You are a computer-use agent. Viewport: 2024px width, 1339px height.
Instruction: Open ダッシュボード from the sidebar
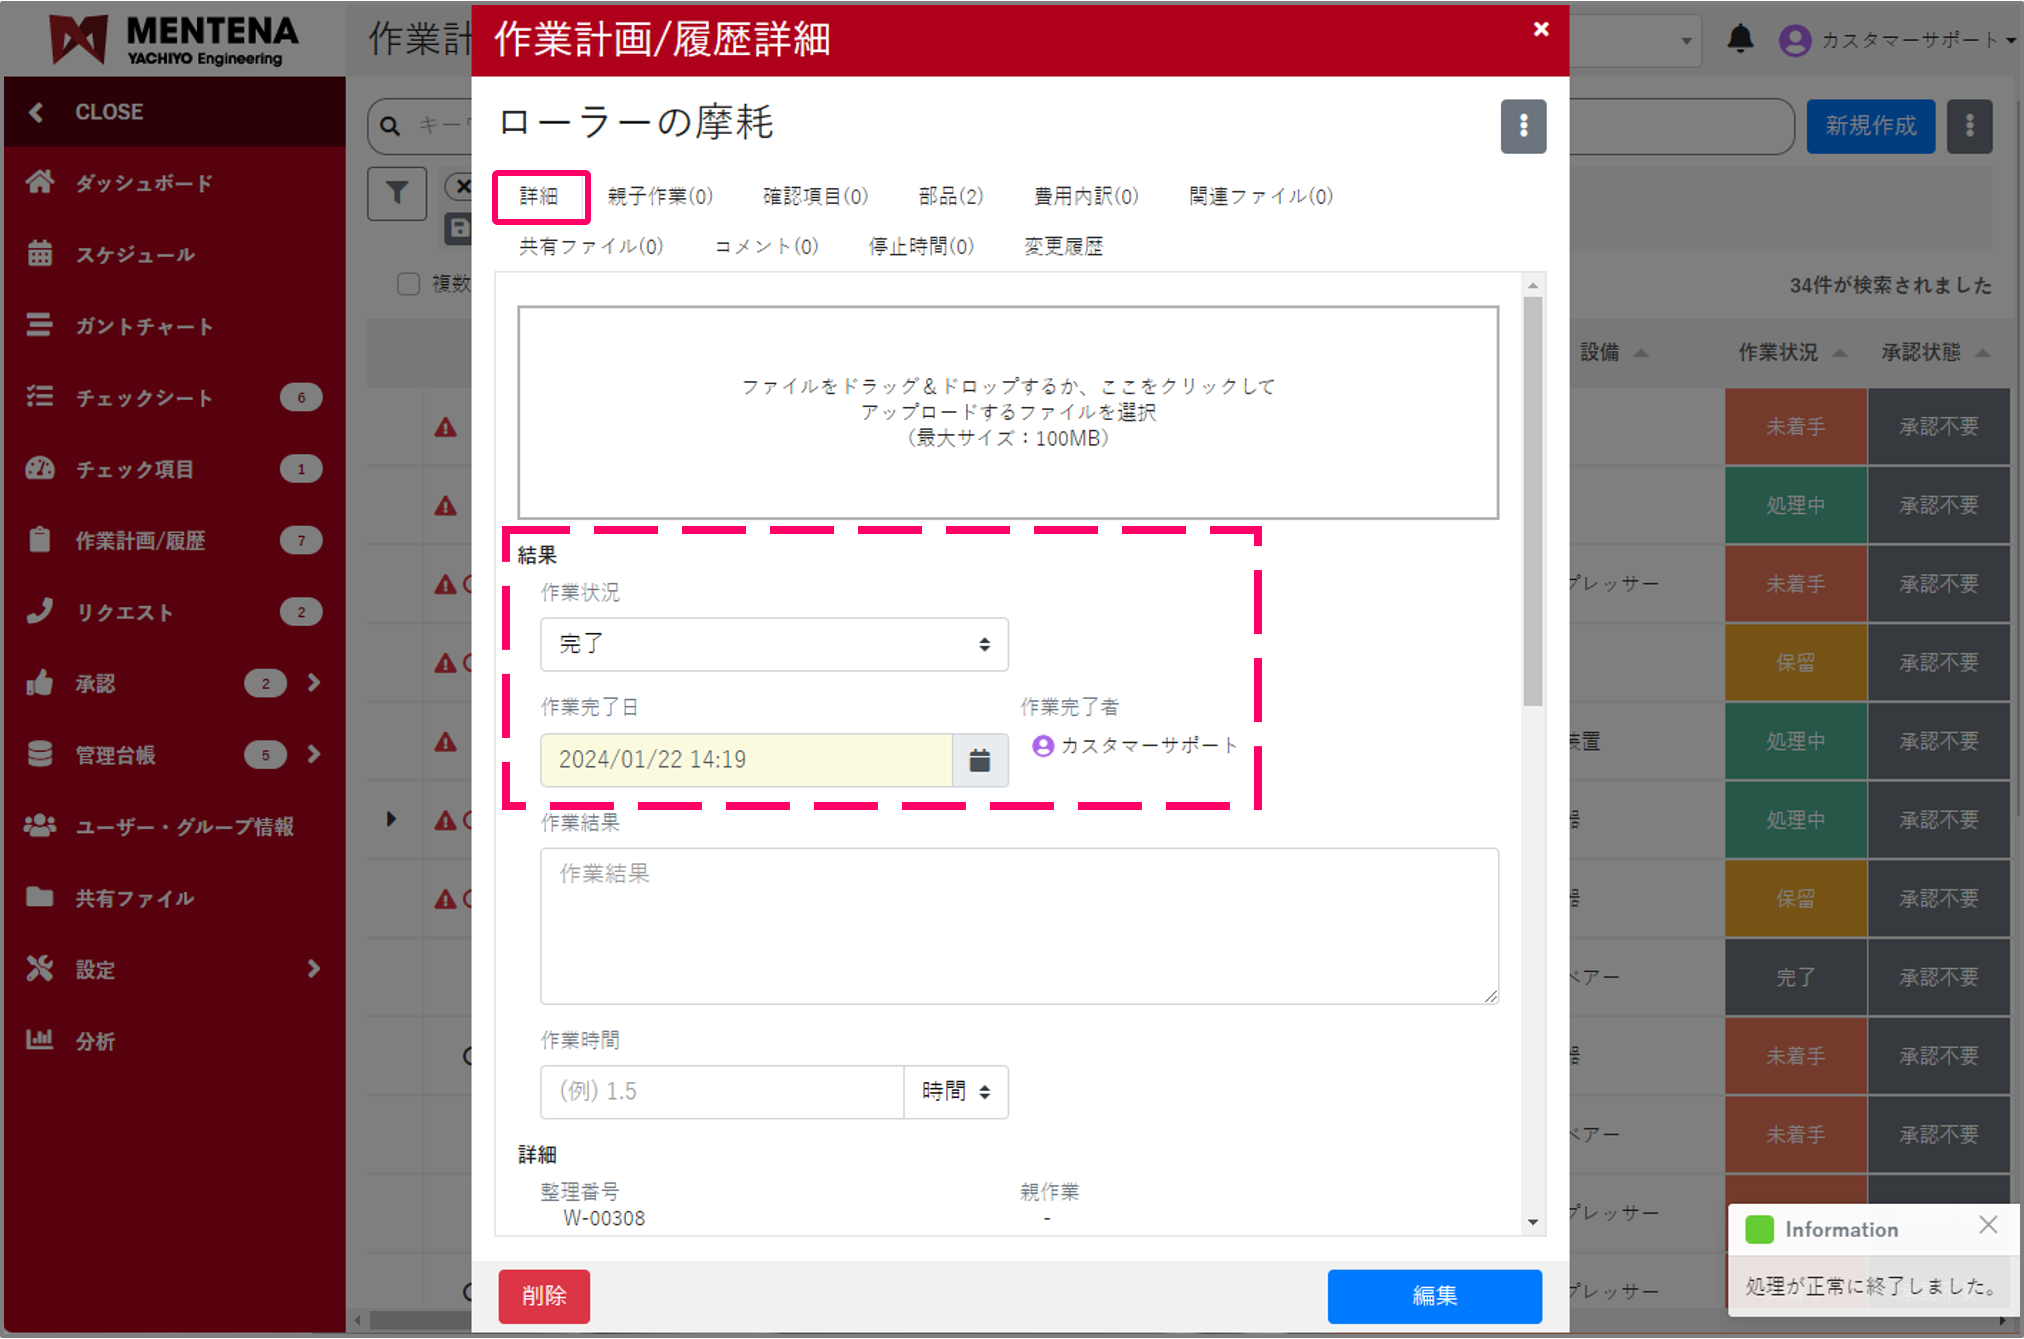click(x=144, y=183)
